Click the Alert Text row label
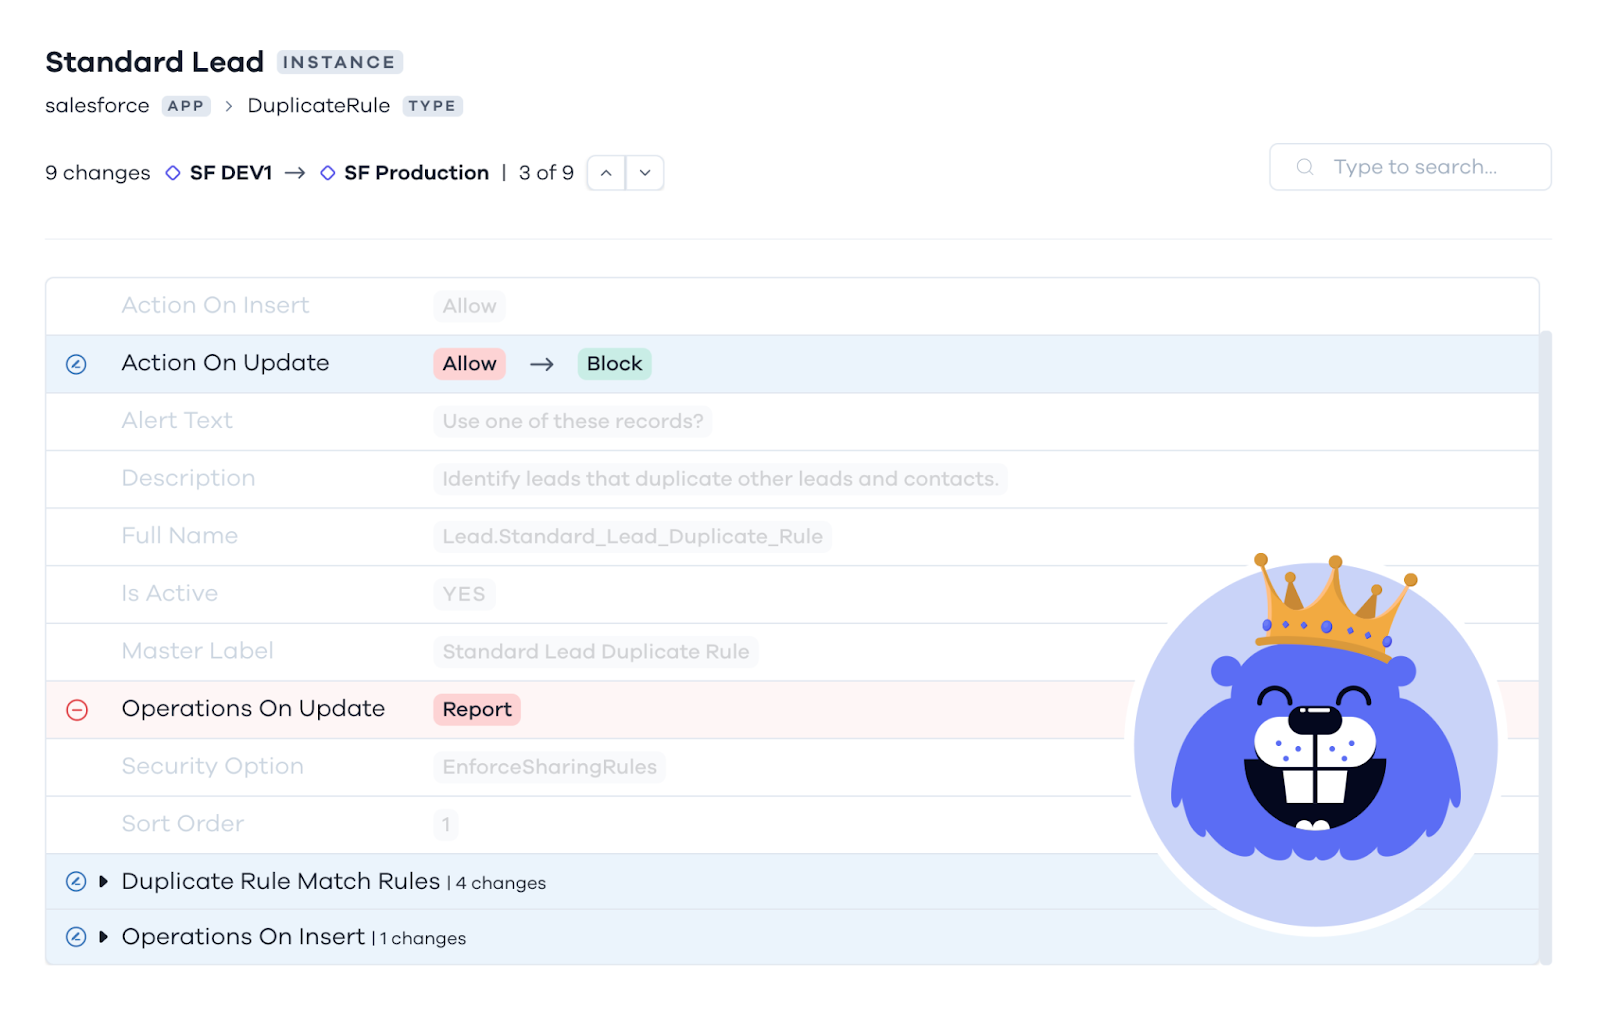The image size is (1600, 1010). pos(177,421)
